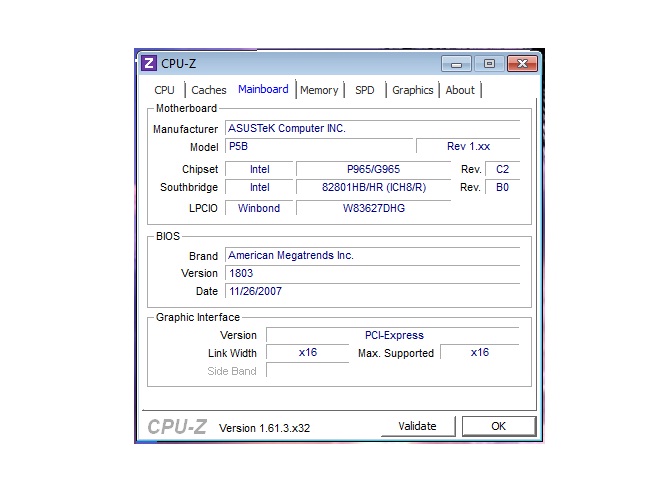Click the Version 1.61.3.x32 text

point(264,428)
